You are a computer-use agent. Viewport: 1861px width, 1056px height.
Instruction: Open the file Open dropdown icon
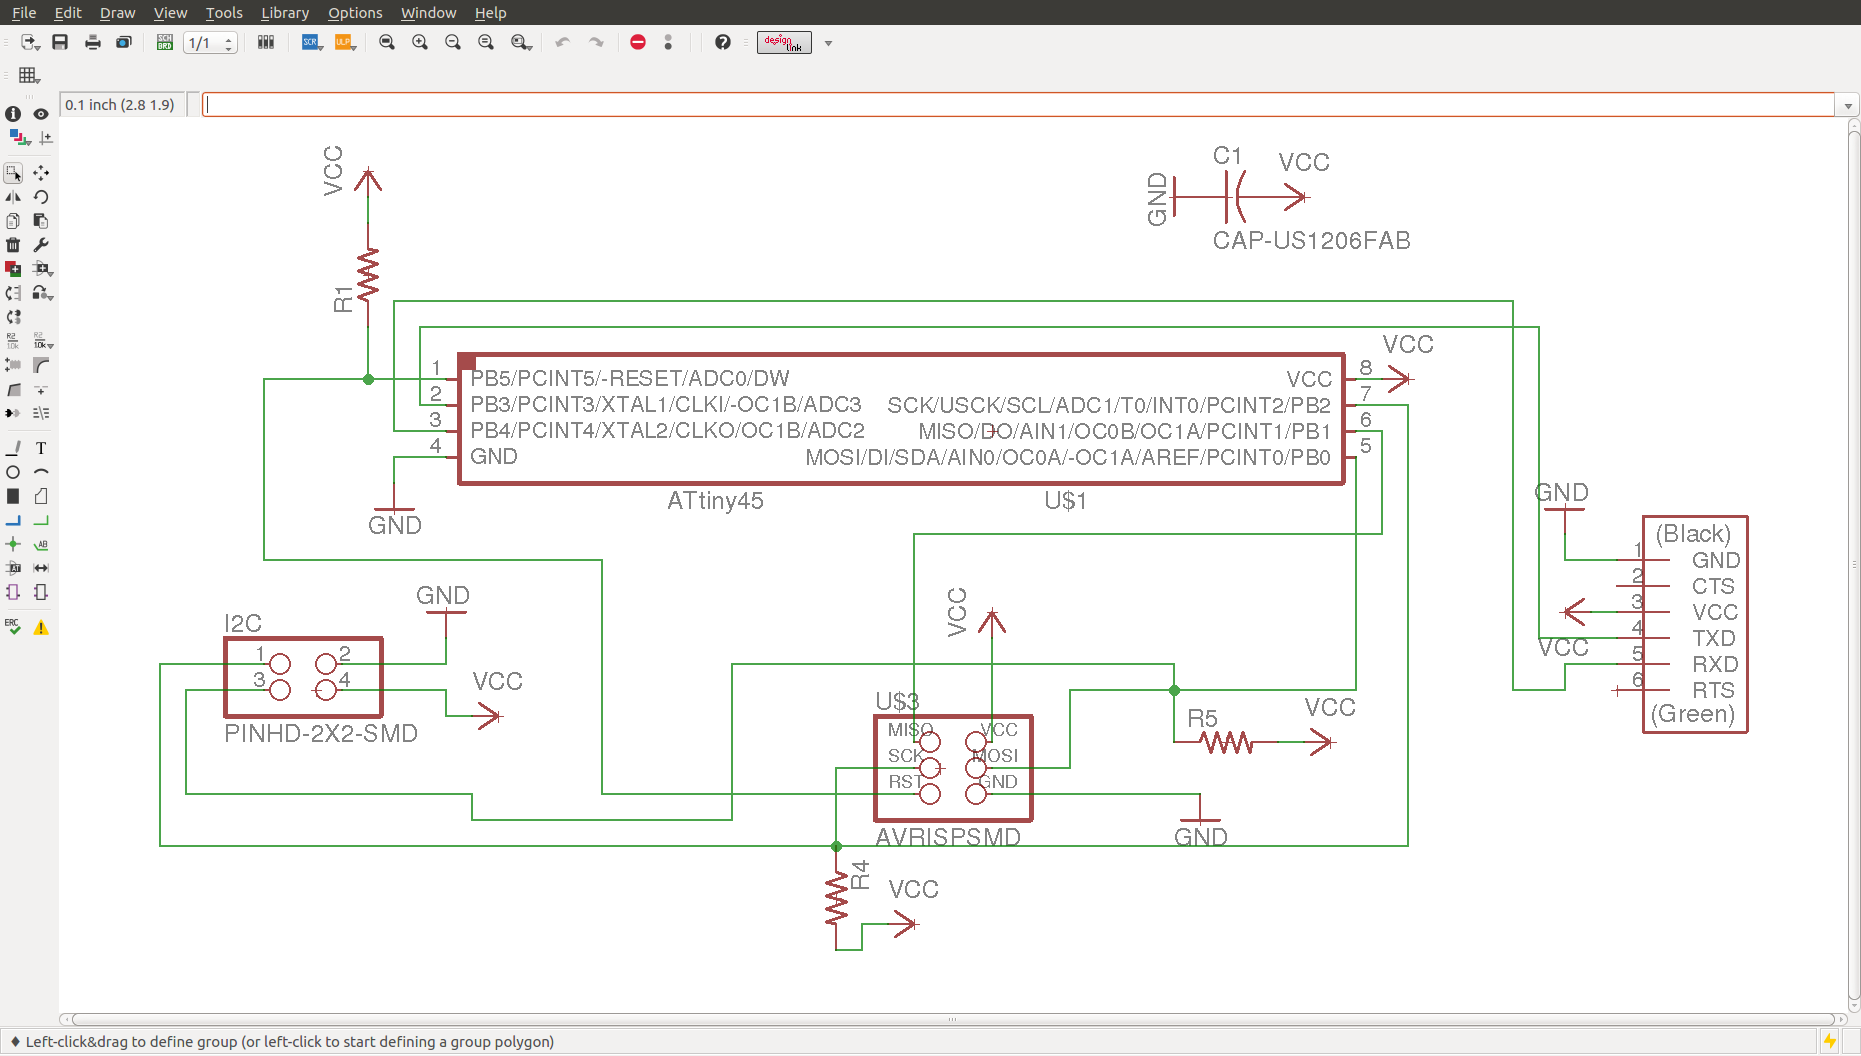30,42
